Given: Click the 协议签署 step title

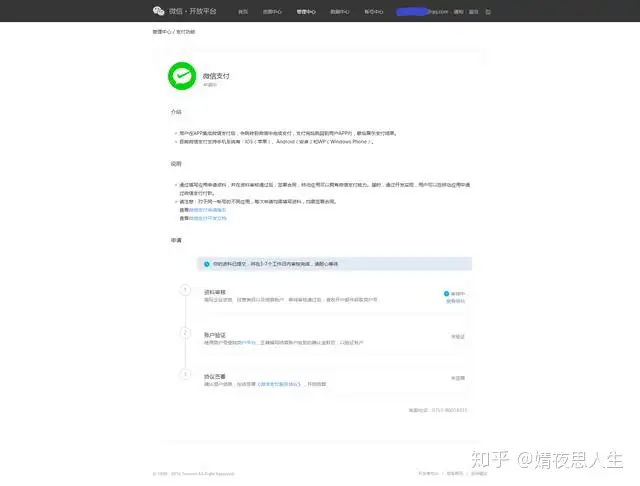Looking at the screenshot, I should [215, 377].
